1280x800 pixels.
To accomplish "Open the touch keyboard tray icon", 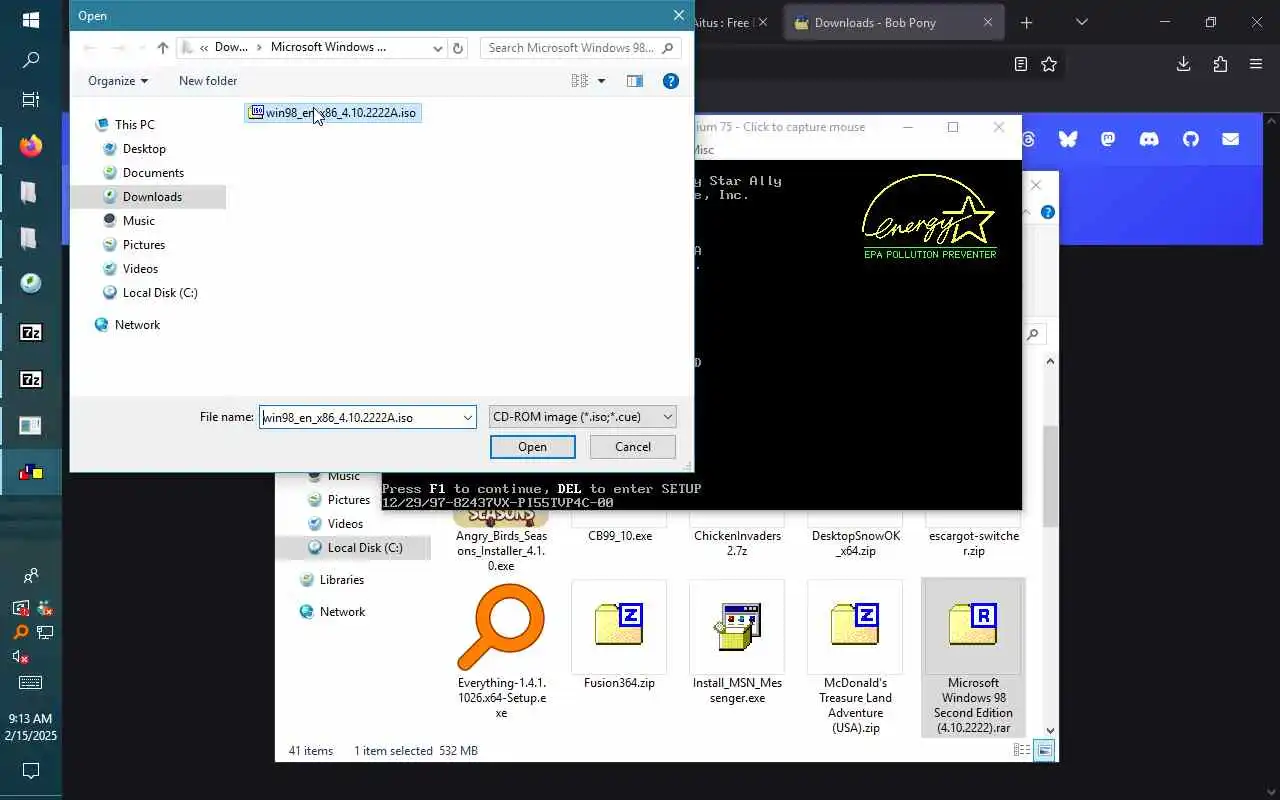I will pos(31,683).
